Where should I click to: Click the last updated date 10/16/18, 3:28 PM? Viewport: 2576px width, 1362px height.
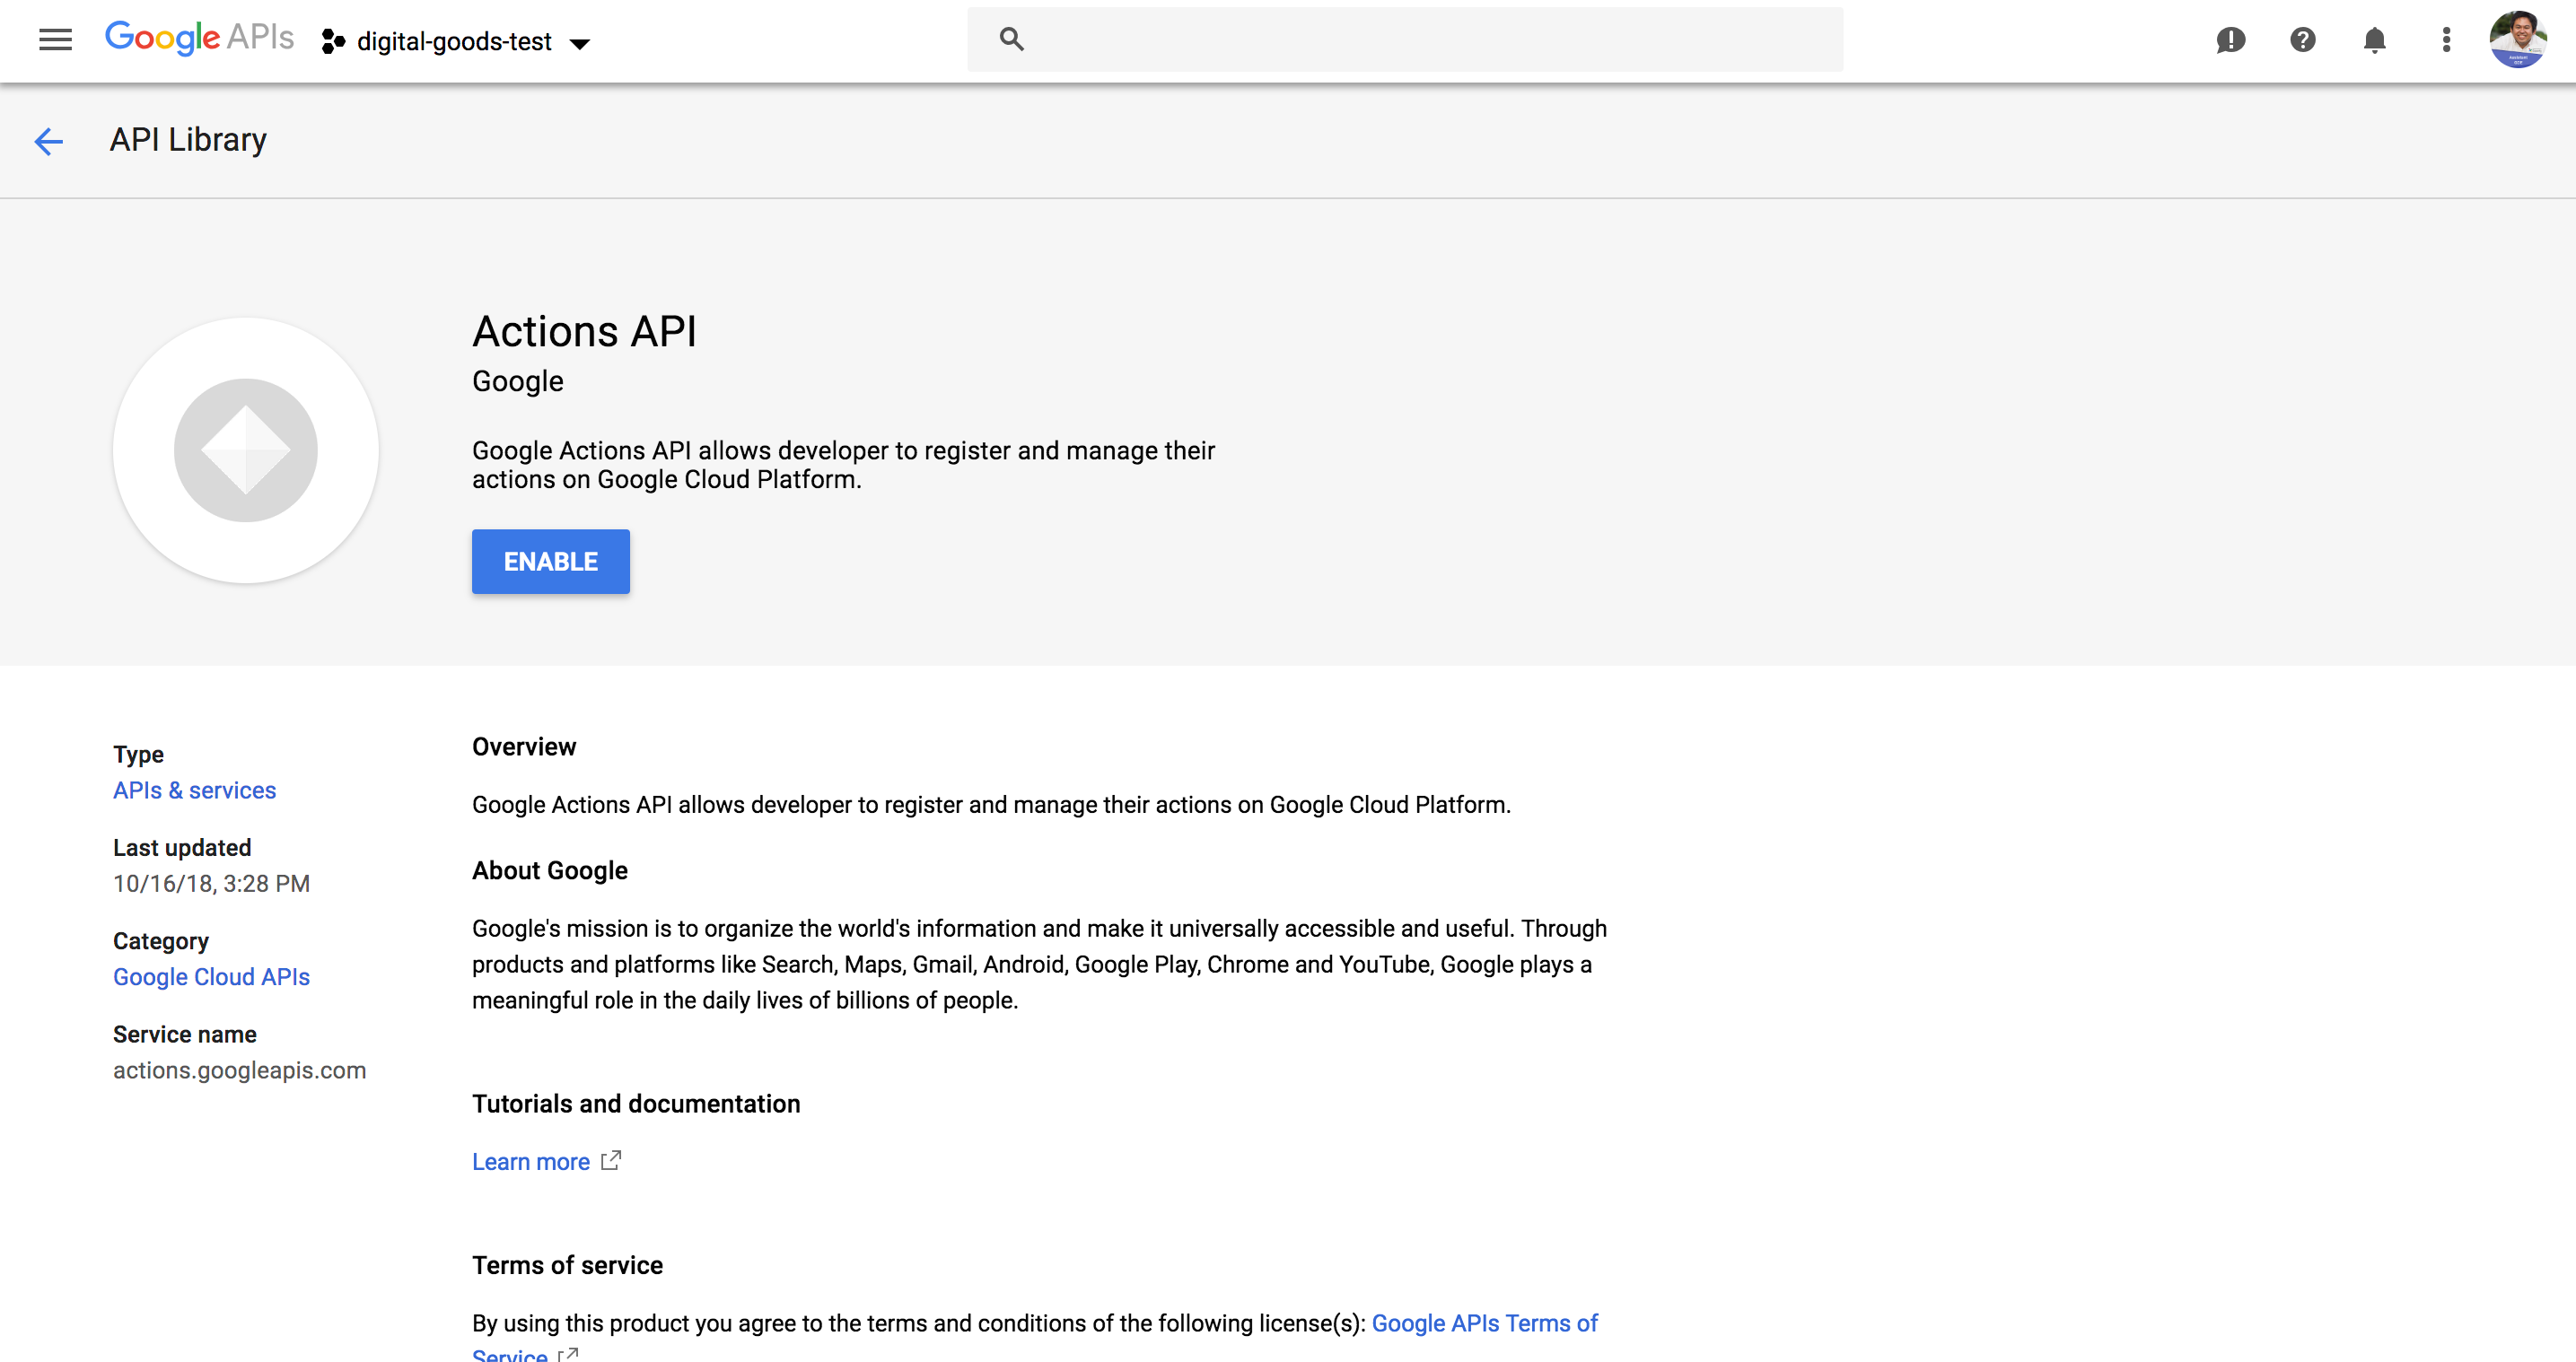(x=211, y=884)
